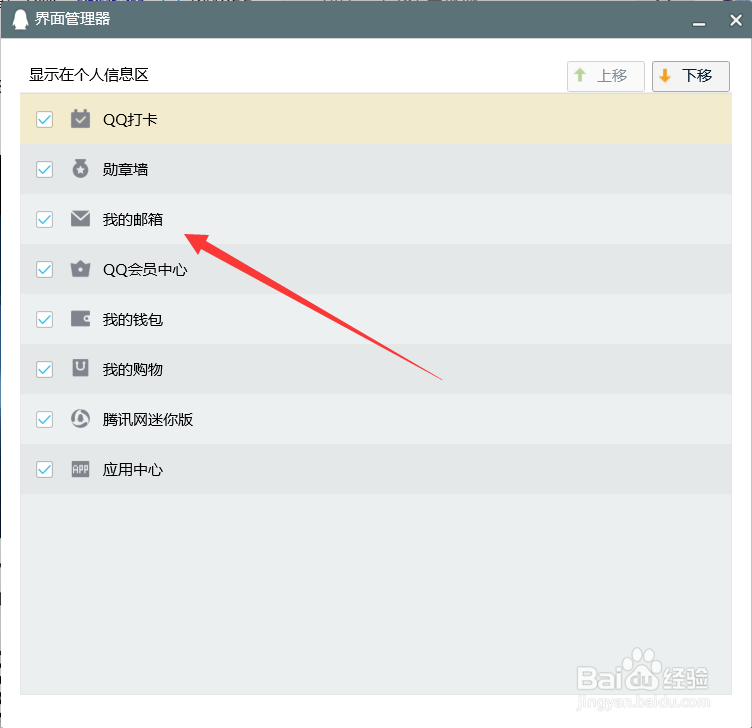Viewport: 752px width, 728px height.
Task: Click the 应用中心 APP icon
Action: tap(80, 469)
